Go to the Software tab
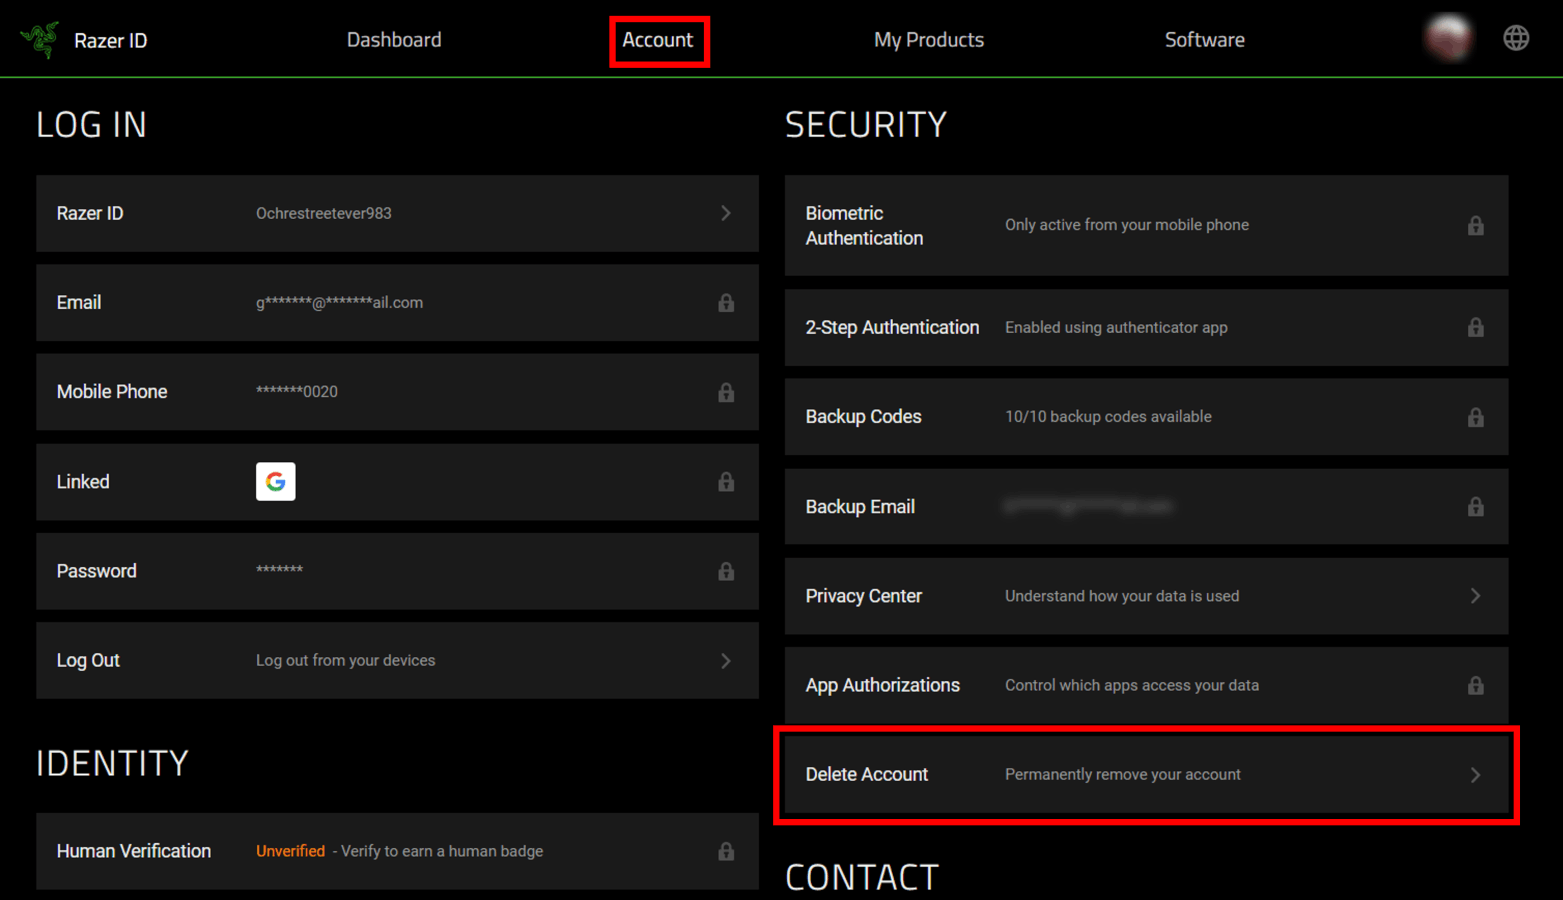The height and width of the screenshot is (900, 1563). [x=1204, y=39]
